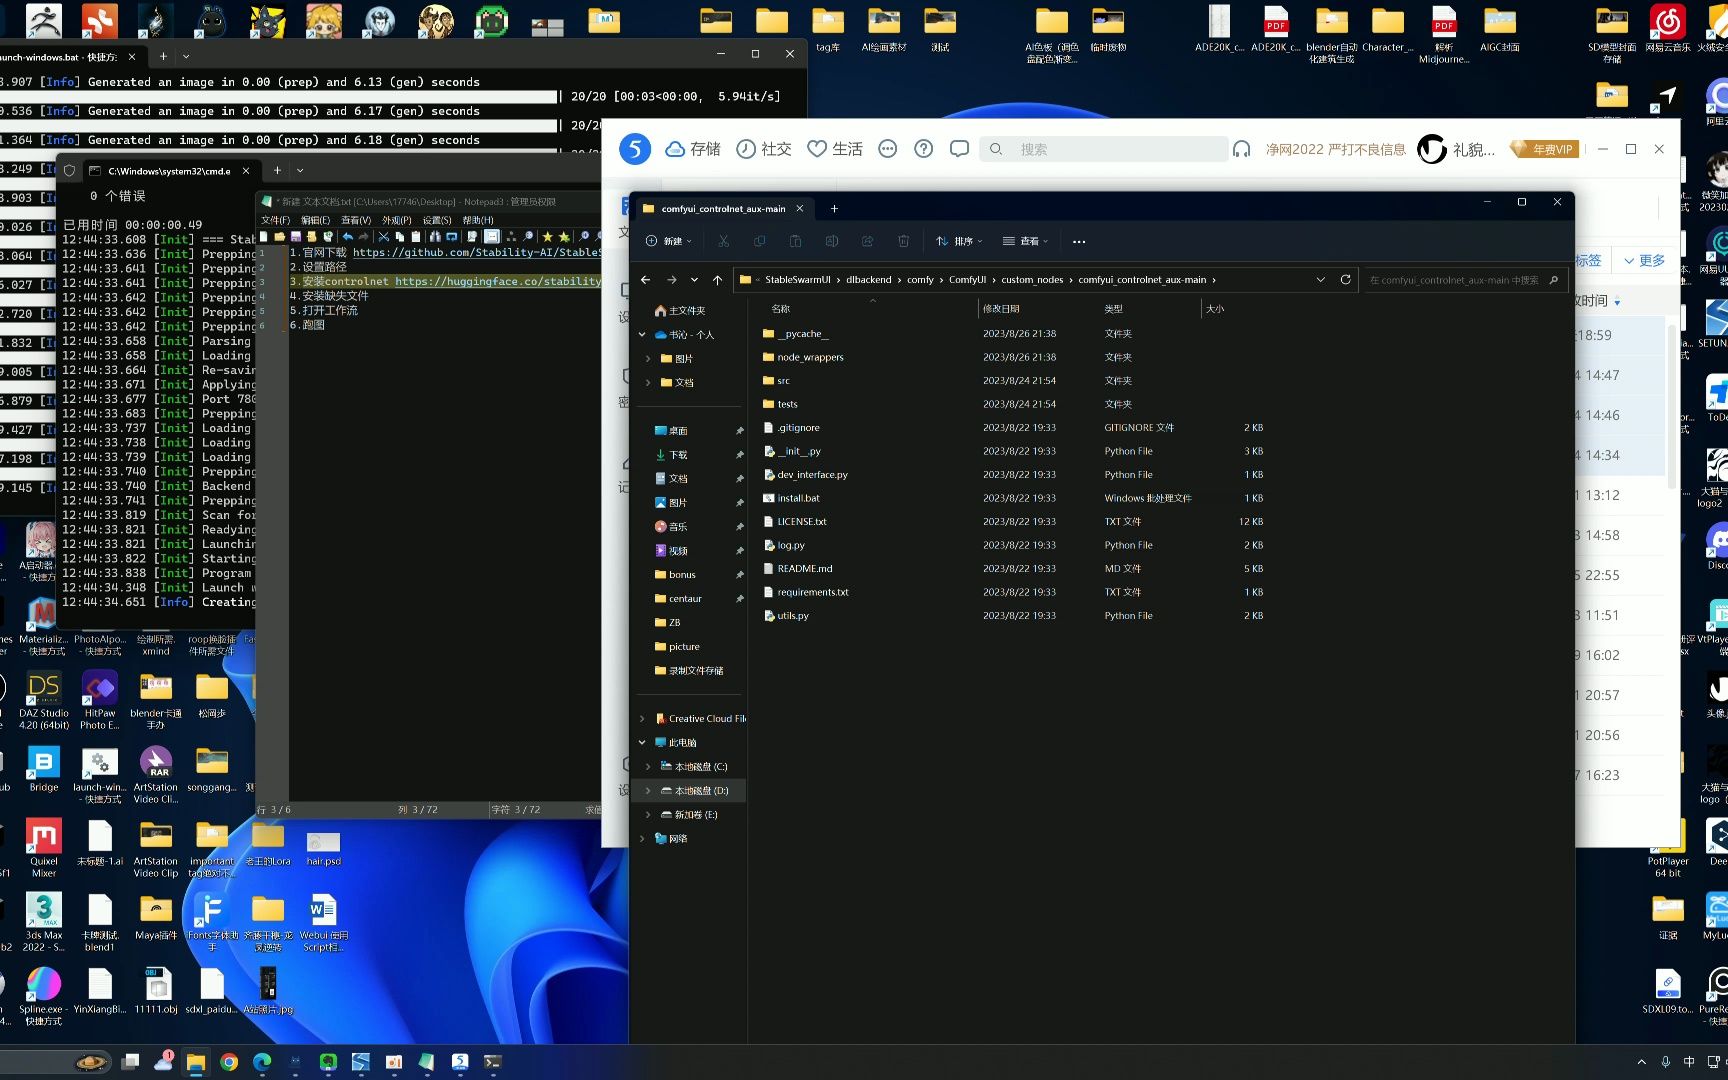The height and width of the screenshot is (1080, 1728).
Task: Open File Explorer from the taskbar
Action: [196, 1062]
